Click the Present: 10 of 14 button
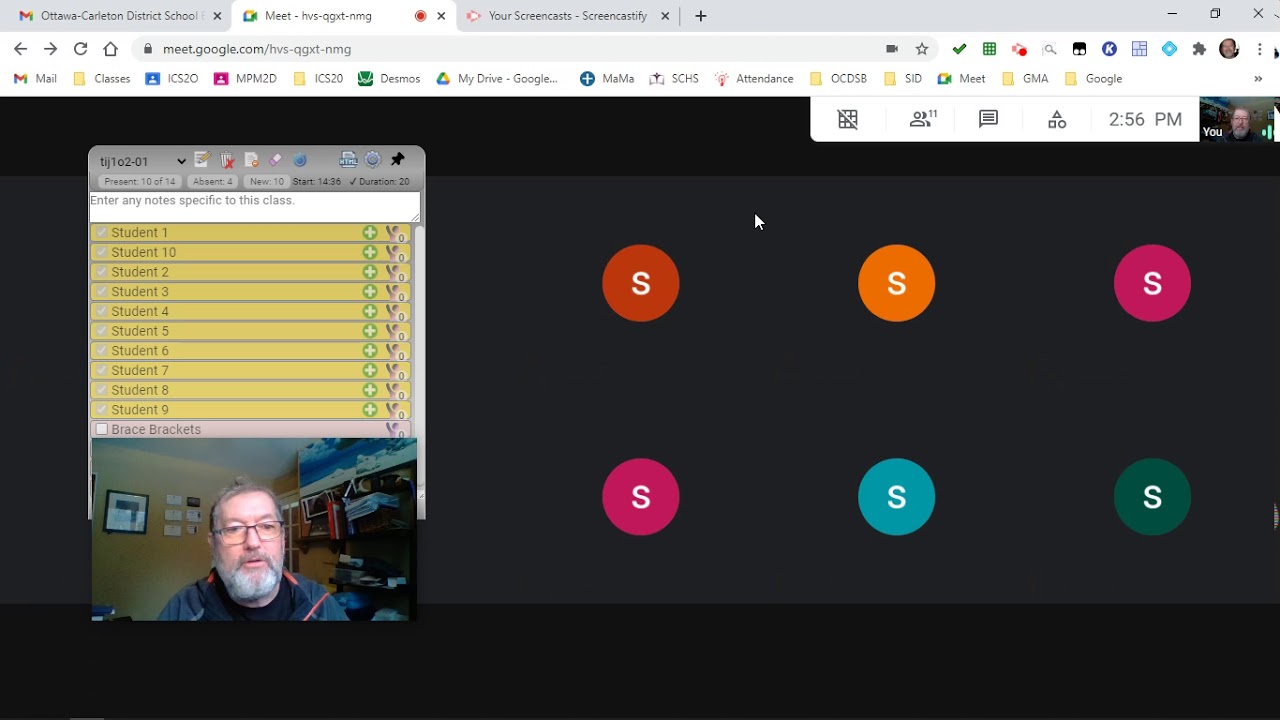The width and height of the screenshot is (1280, 720). pyautogui.click(x=140, y=182)
